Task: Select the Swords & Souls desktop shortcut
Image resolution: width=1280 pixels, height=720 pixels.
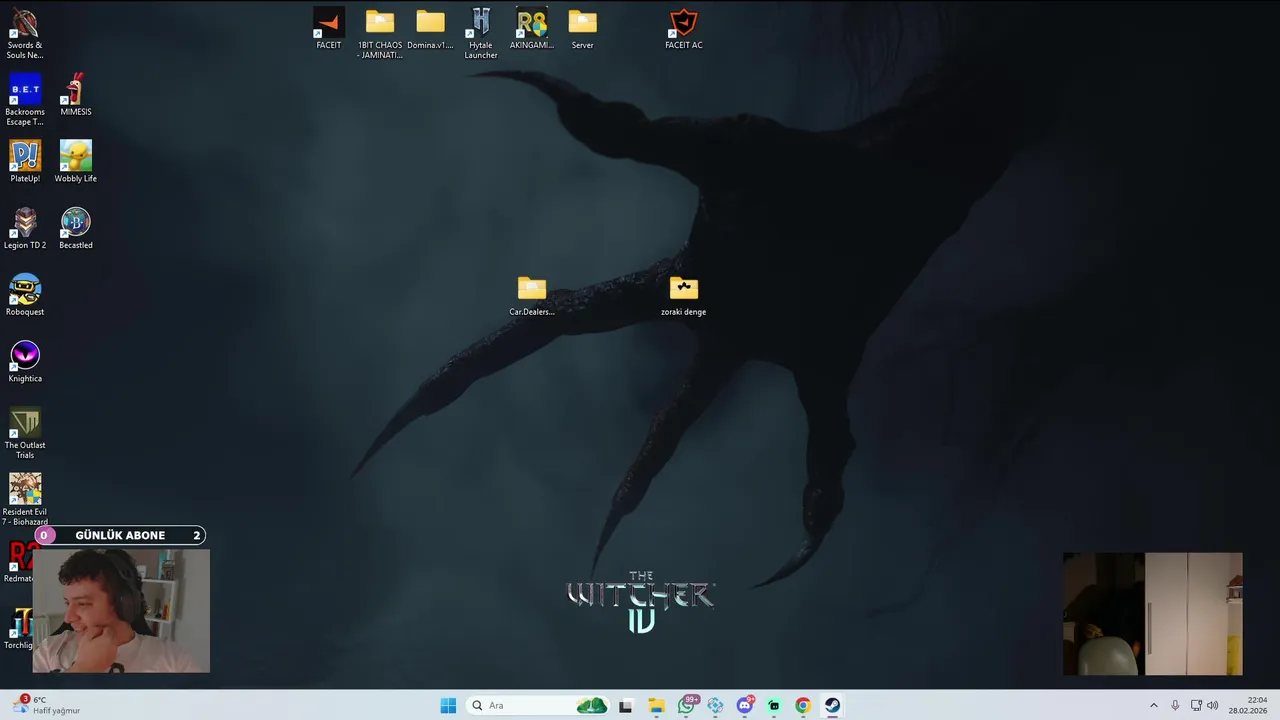Action: point(25,33)
